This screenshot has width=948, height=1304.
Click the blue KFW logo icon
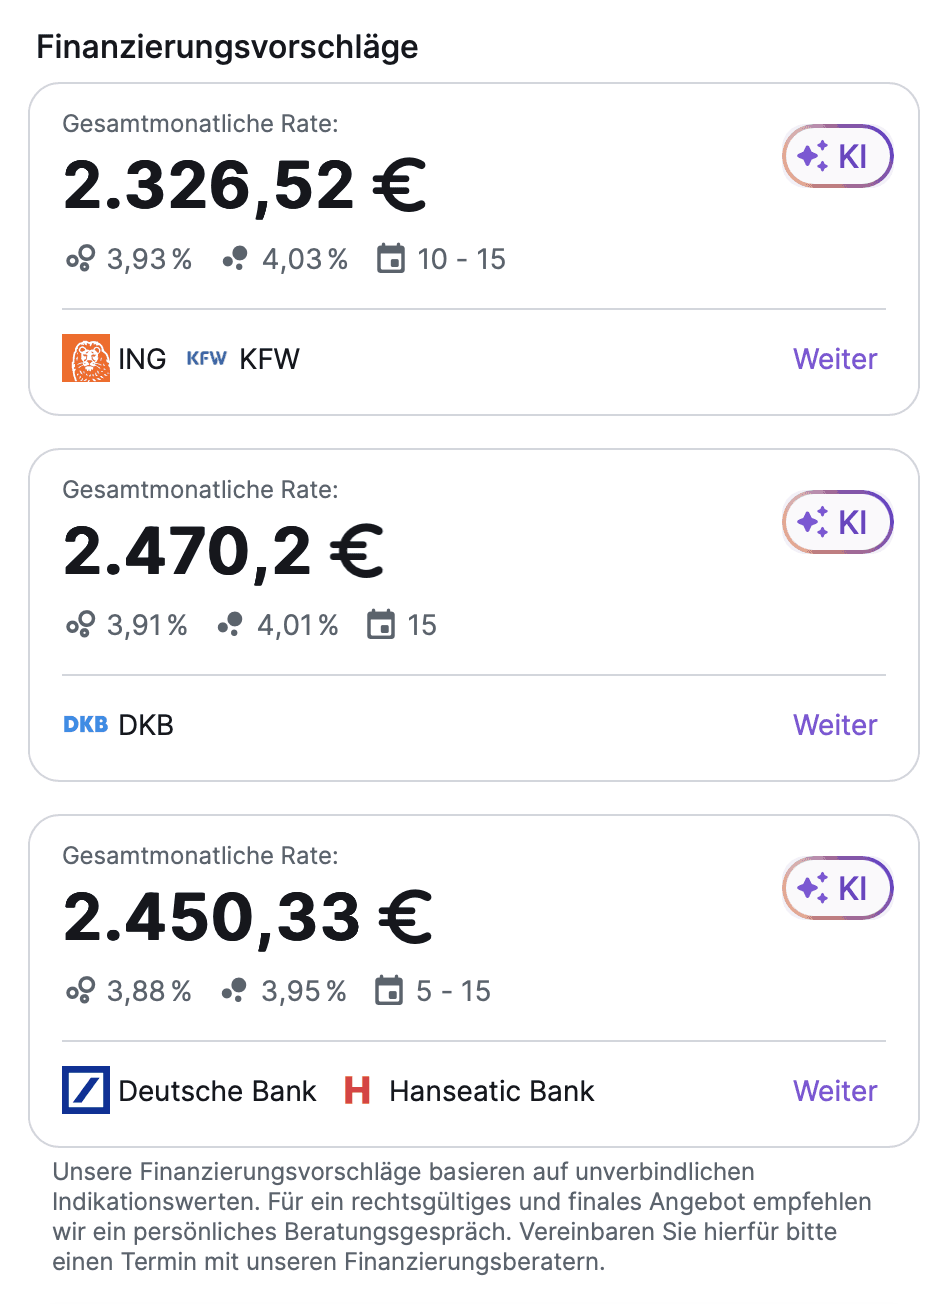207,359
